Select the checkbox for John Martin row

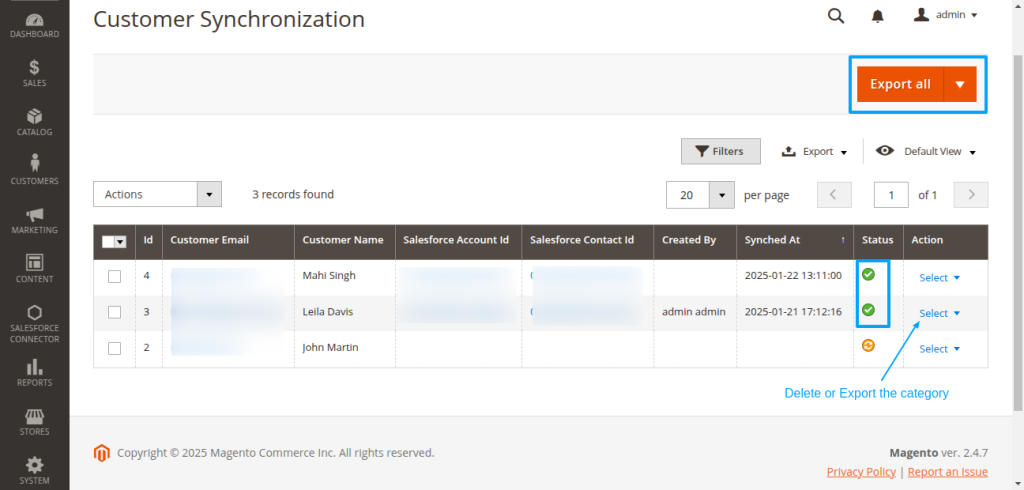point(114,348)
